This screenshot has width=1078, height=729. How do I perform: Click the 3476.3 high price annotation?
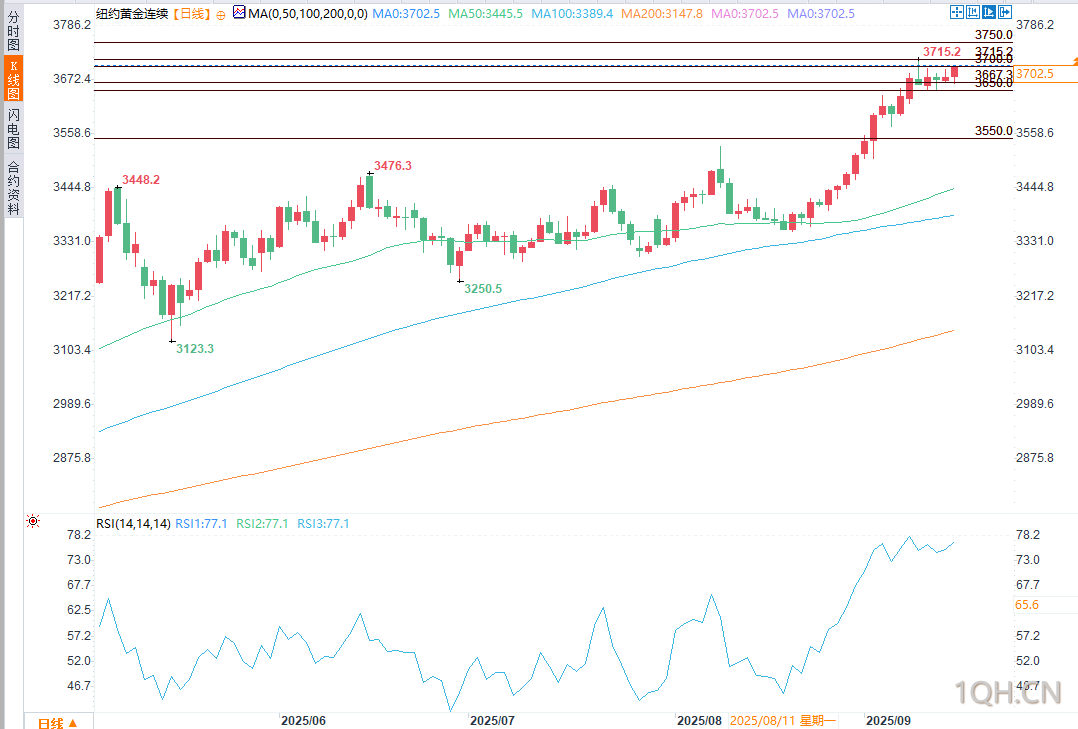(393, 166)
